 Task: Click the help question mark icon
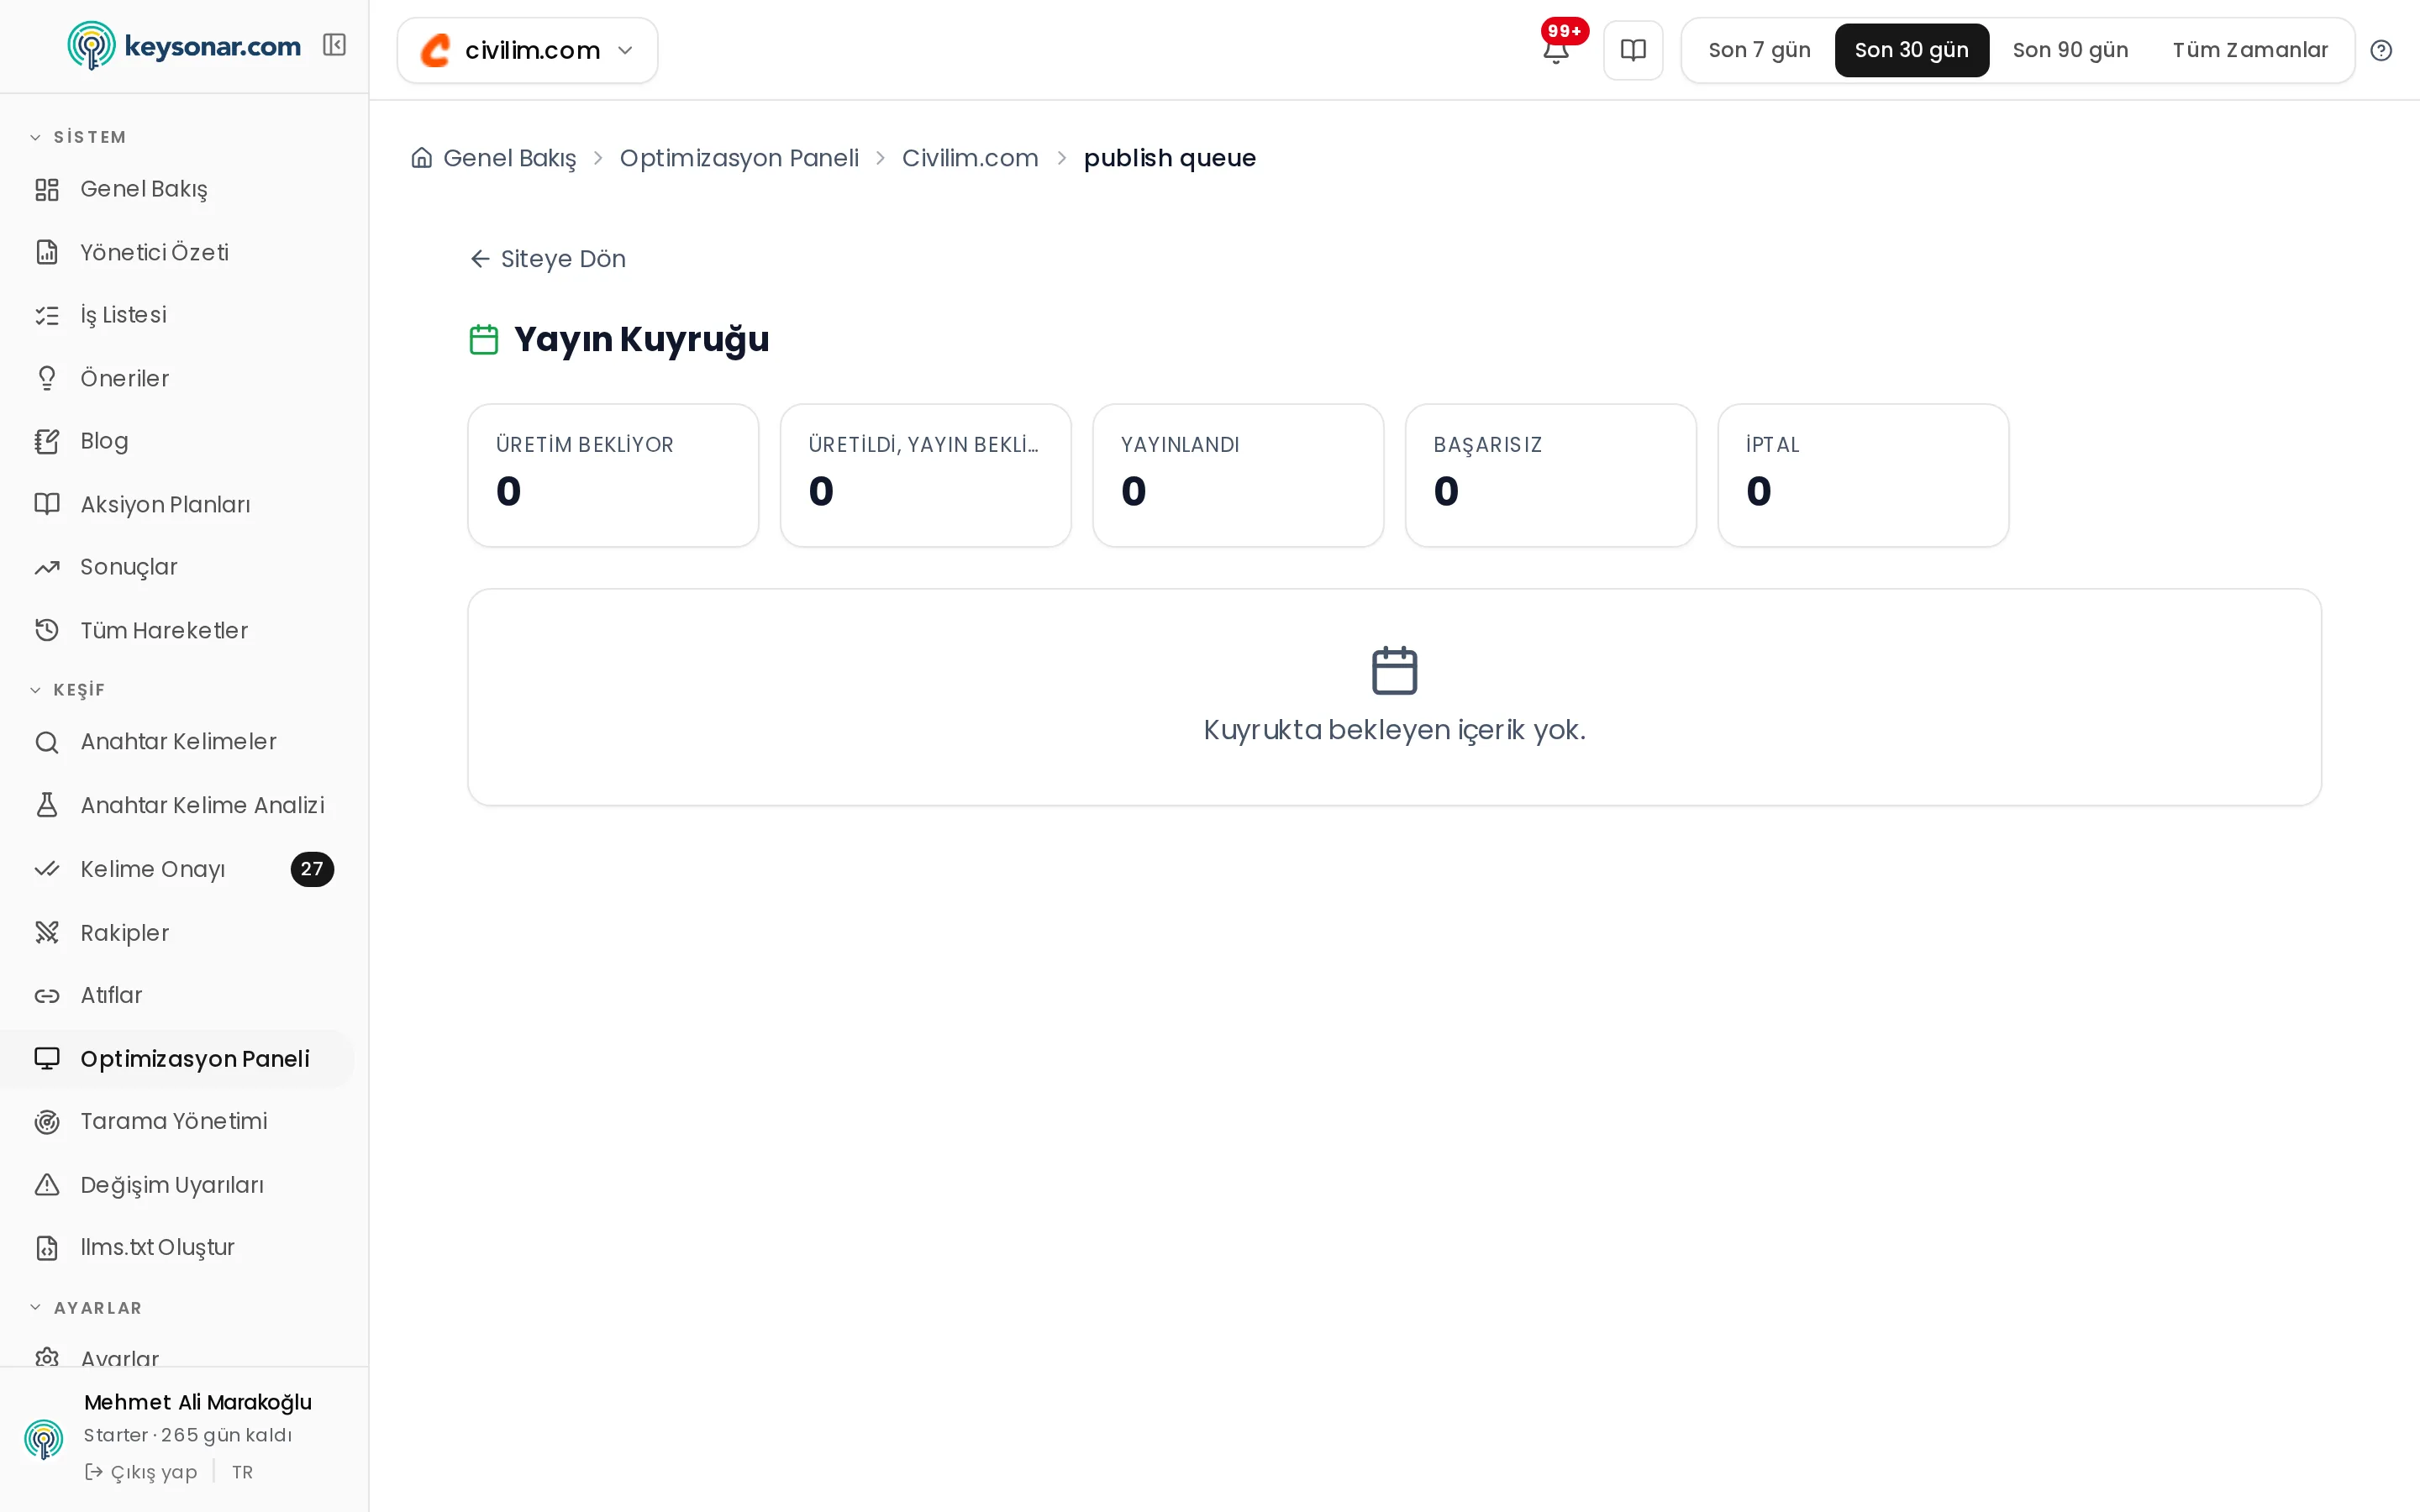pyautogui.click(x=2381, y=50)
